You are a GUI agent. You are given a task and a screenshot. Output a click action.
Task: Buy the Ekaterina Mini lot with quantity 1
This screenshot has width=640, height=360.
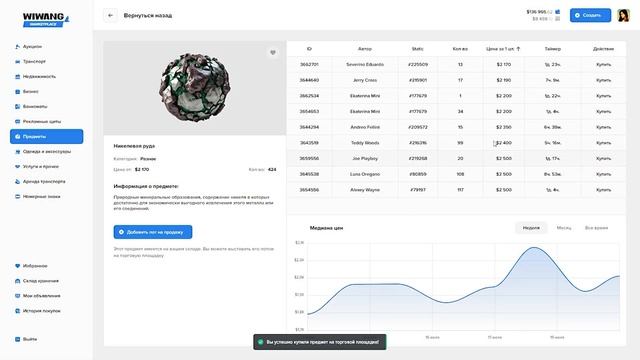coord(603,96)
